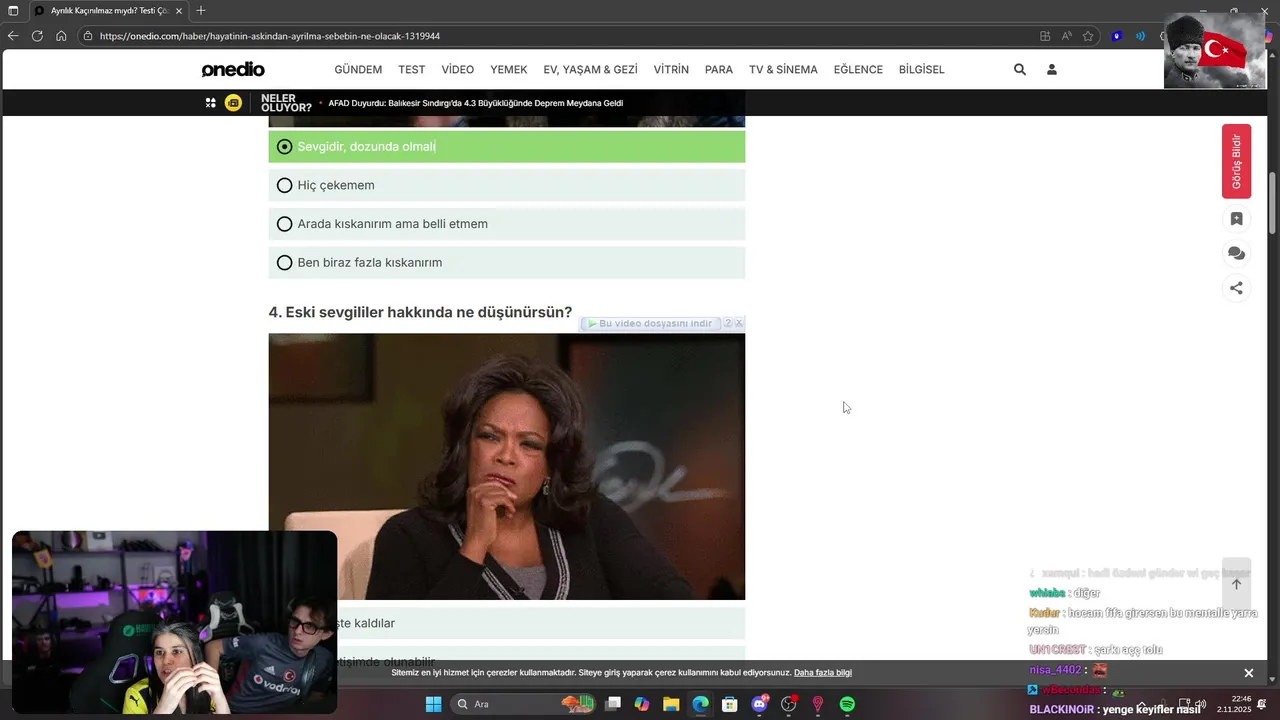
Task: Close the video download overlay with X
Action: [x=739, y=324]
